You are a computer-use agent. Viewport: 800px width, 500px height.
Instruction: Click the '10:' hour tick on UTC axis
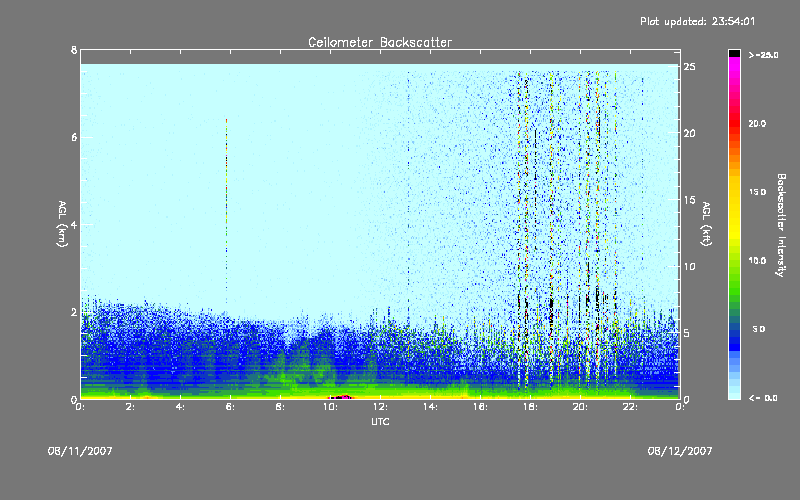[331, 407]
